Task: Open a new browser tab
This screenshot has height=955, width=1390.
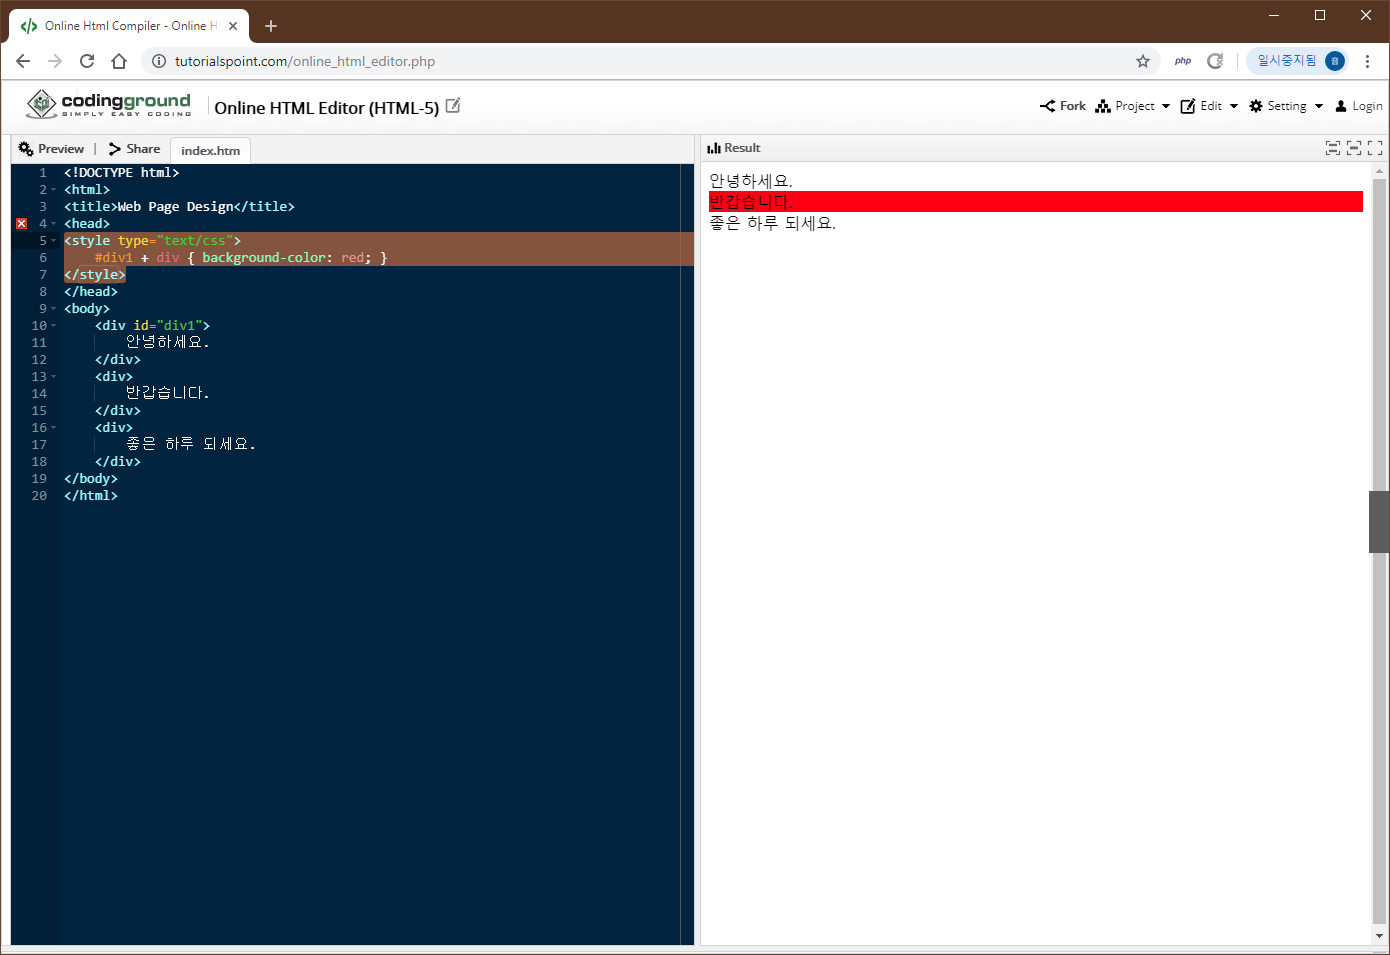Action: pyautogui.click(x=271, y=26)
